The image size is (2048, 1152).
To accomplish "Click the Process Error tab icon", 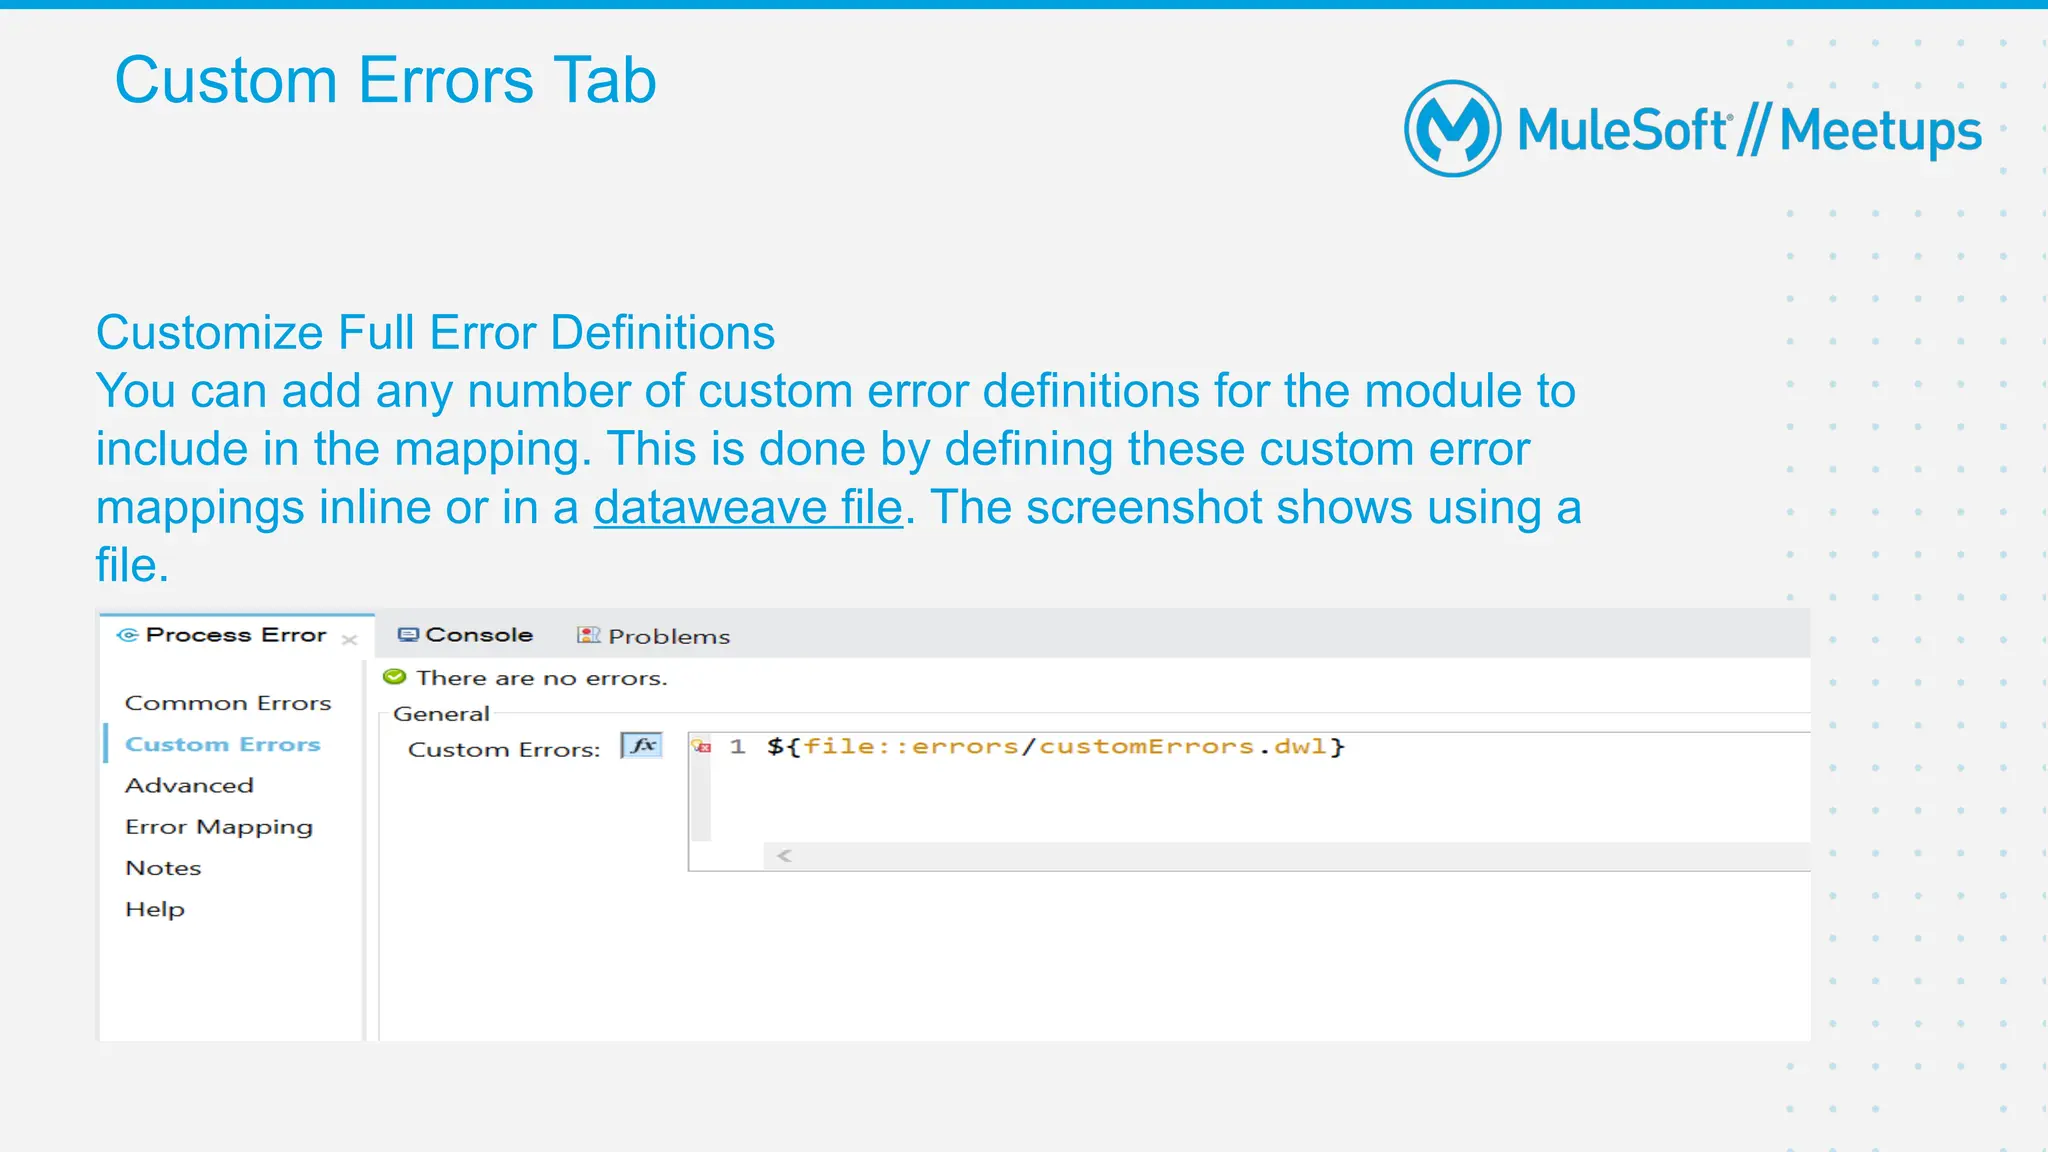I will pos(127,635).
